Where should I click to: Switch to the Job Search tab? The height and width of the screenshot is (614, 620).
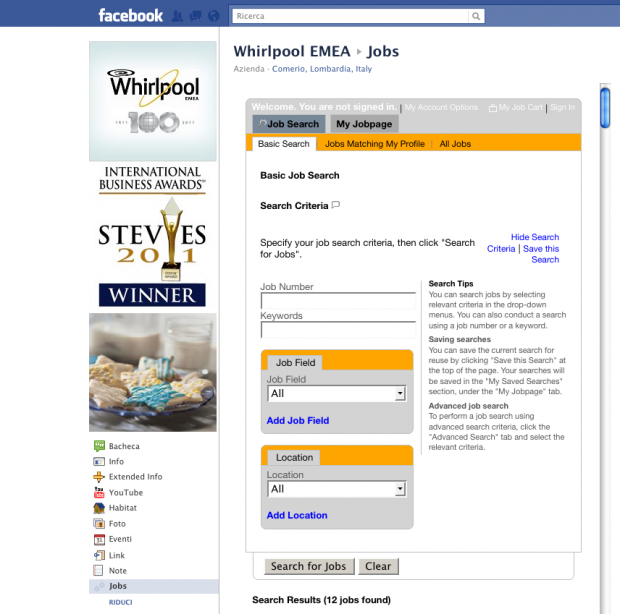[x=289, y=124]
